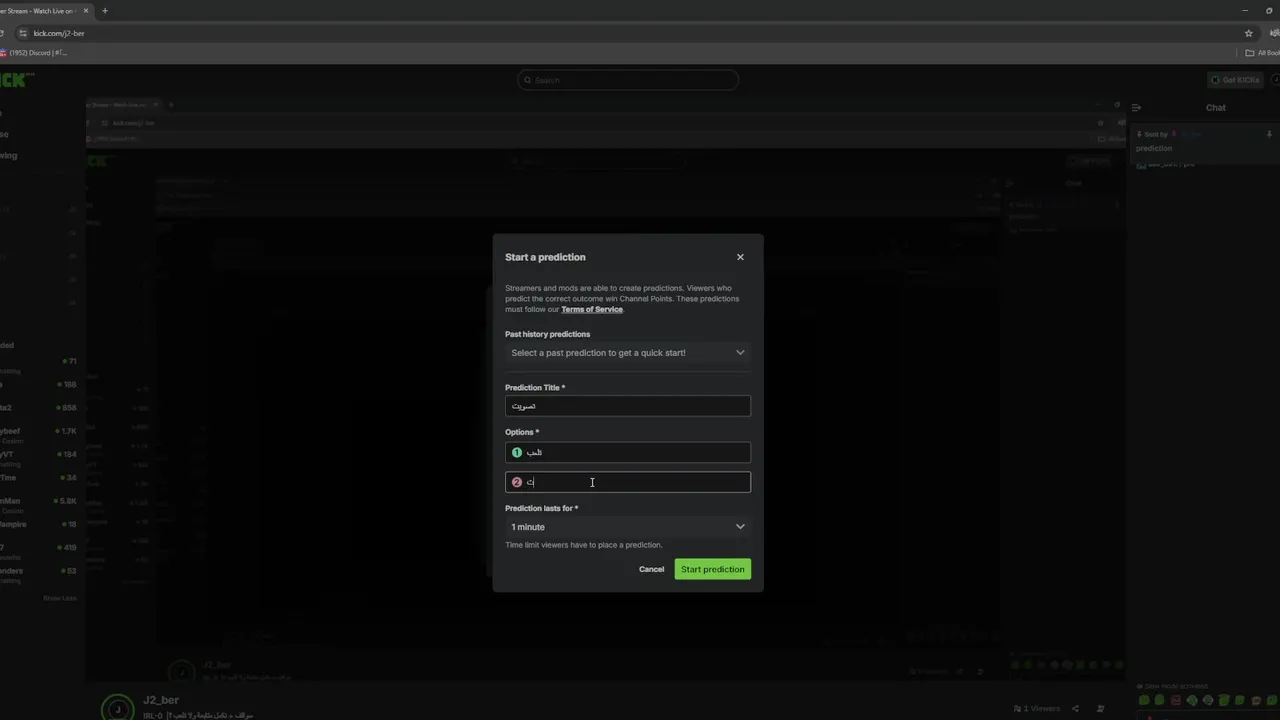The height and width of the screenshot is (720, 1280).
Task: Click the Get KICKs button
Action: tap(1235, 80)
